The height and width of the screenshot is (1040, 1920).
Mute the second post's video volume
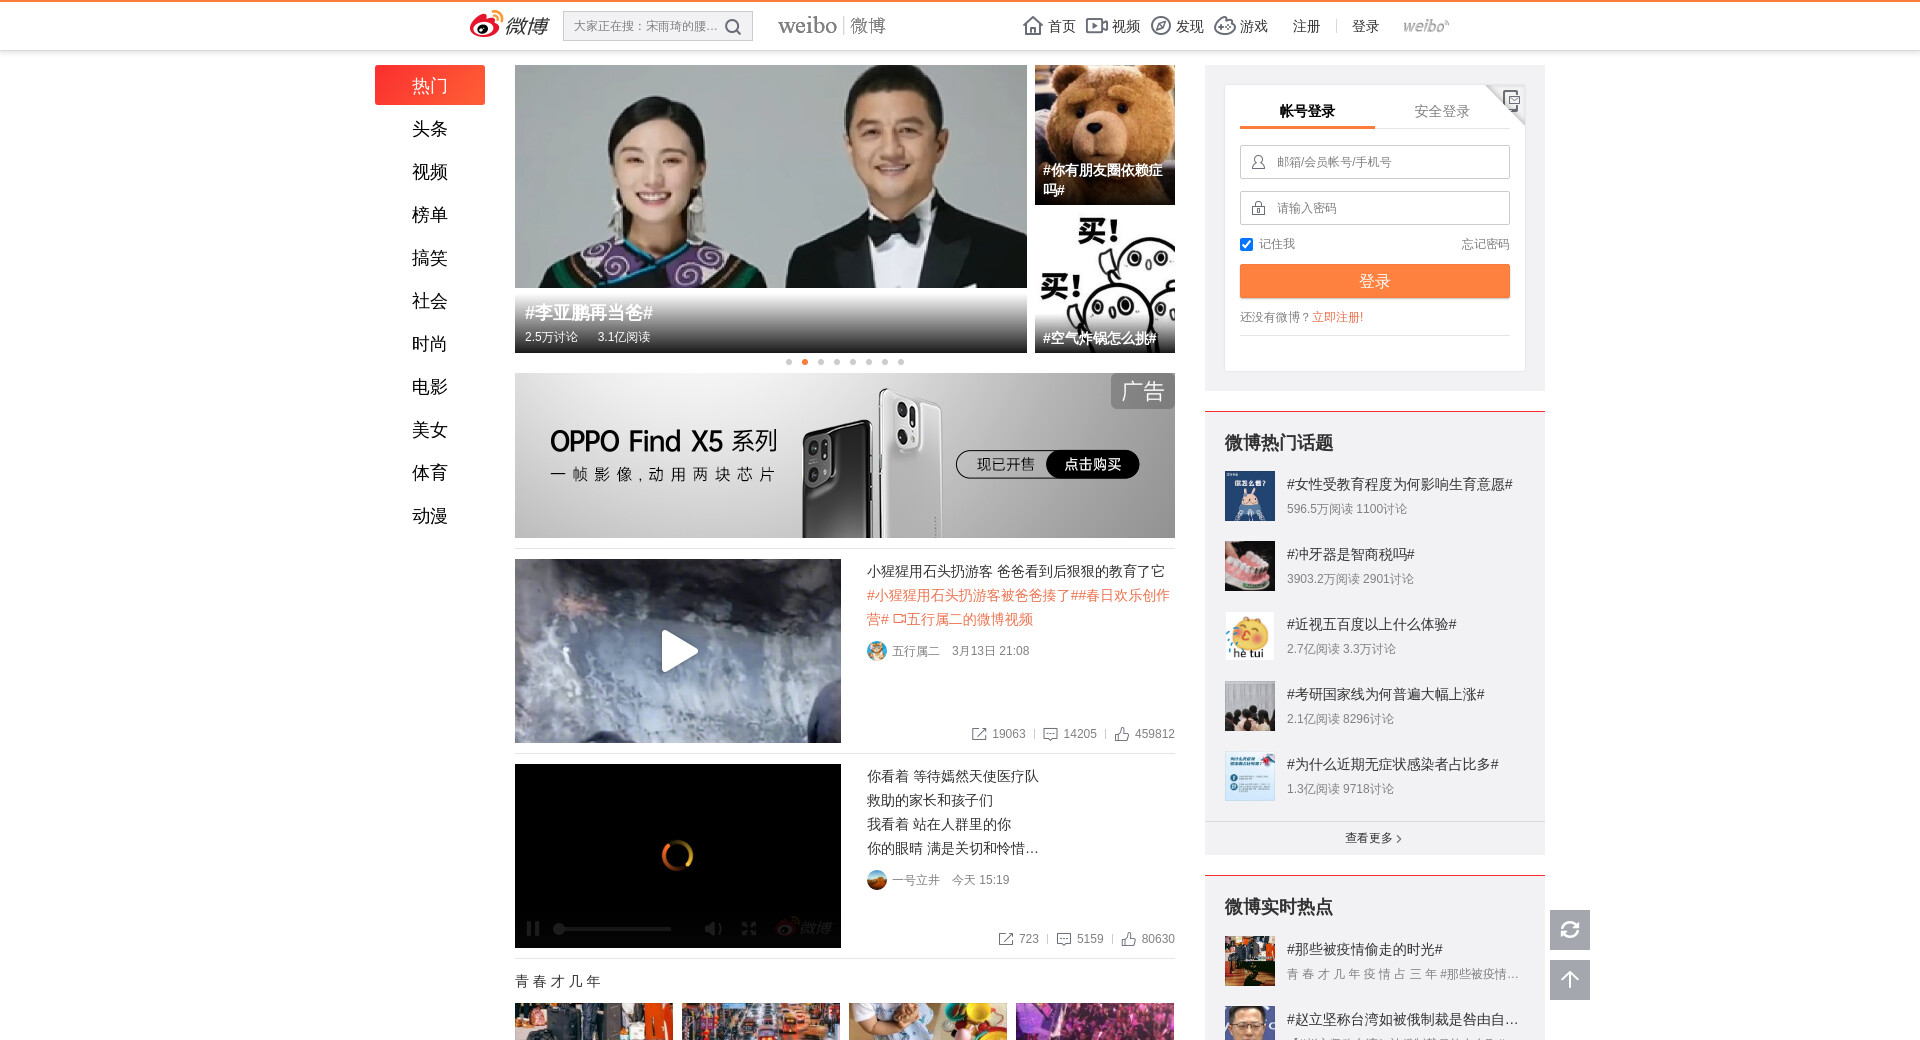click(x=713, y=929)
